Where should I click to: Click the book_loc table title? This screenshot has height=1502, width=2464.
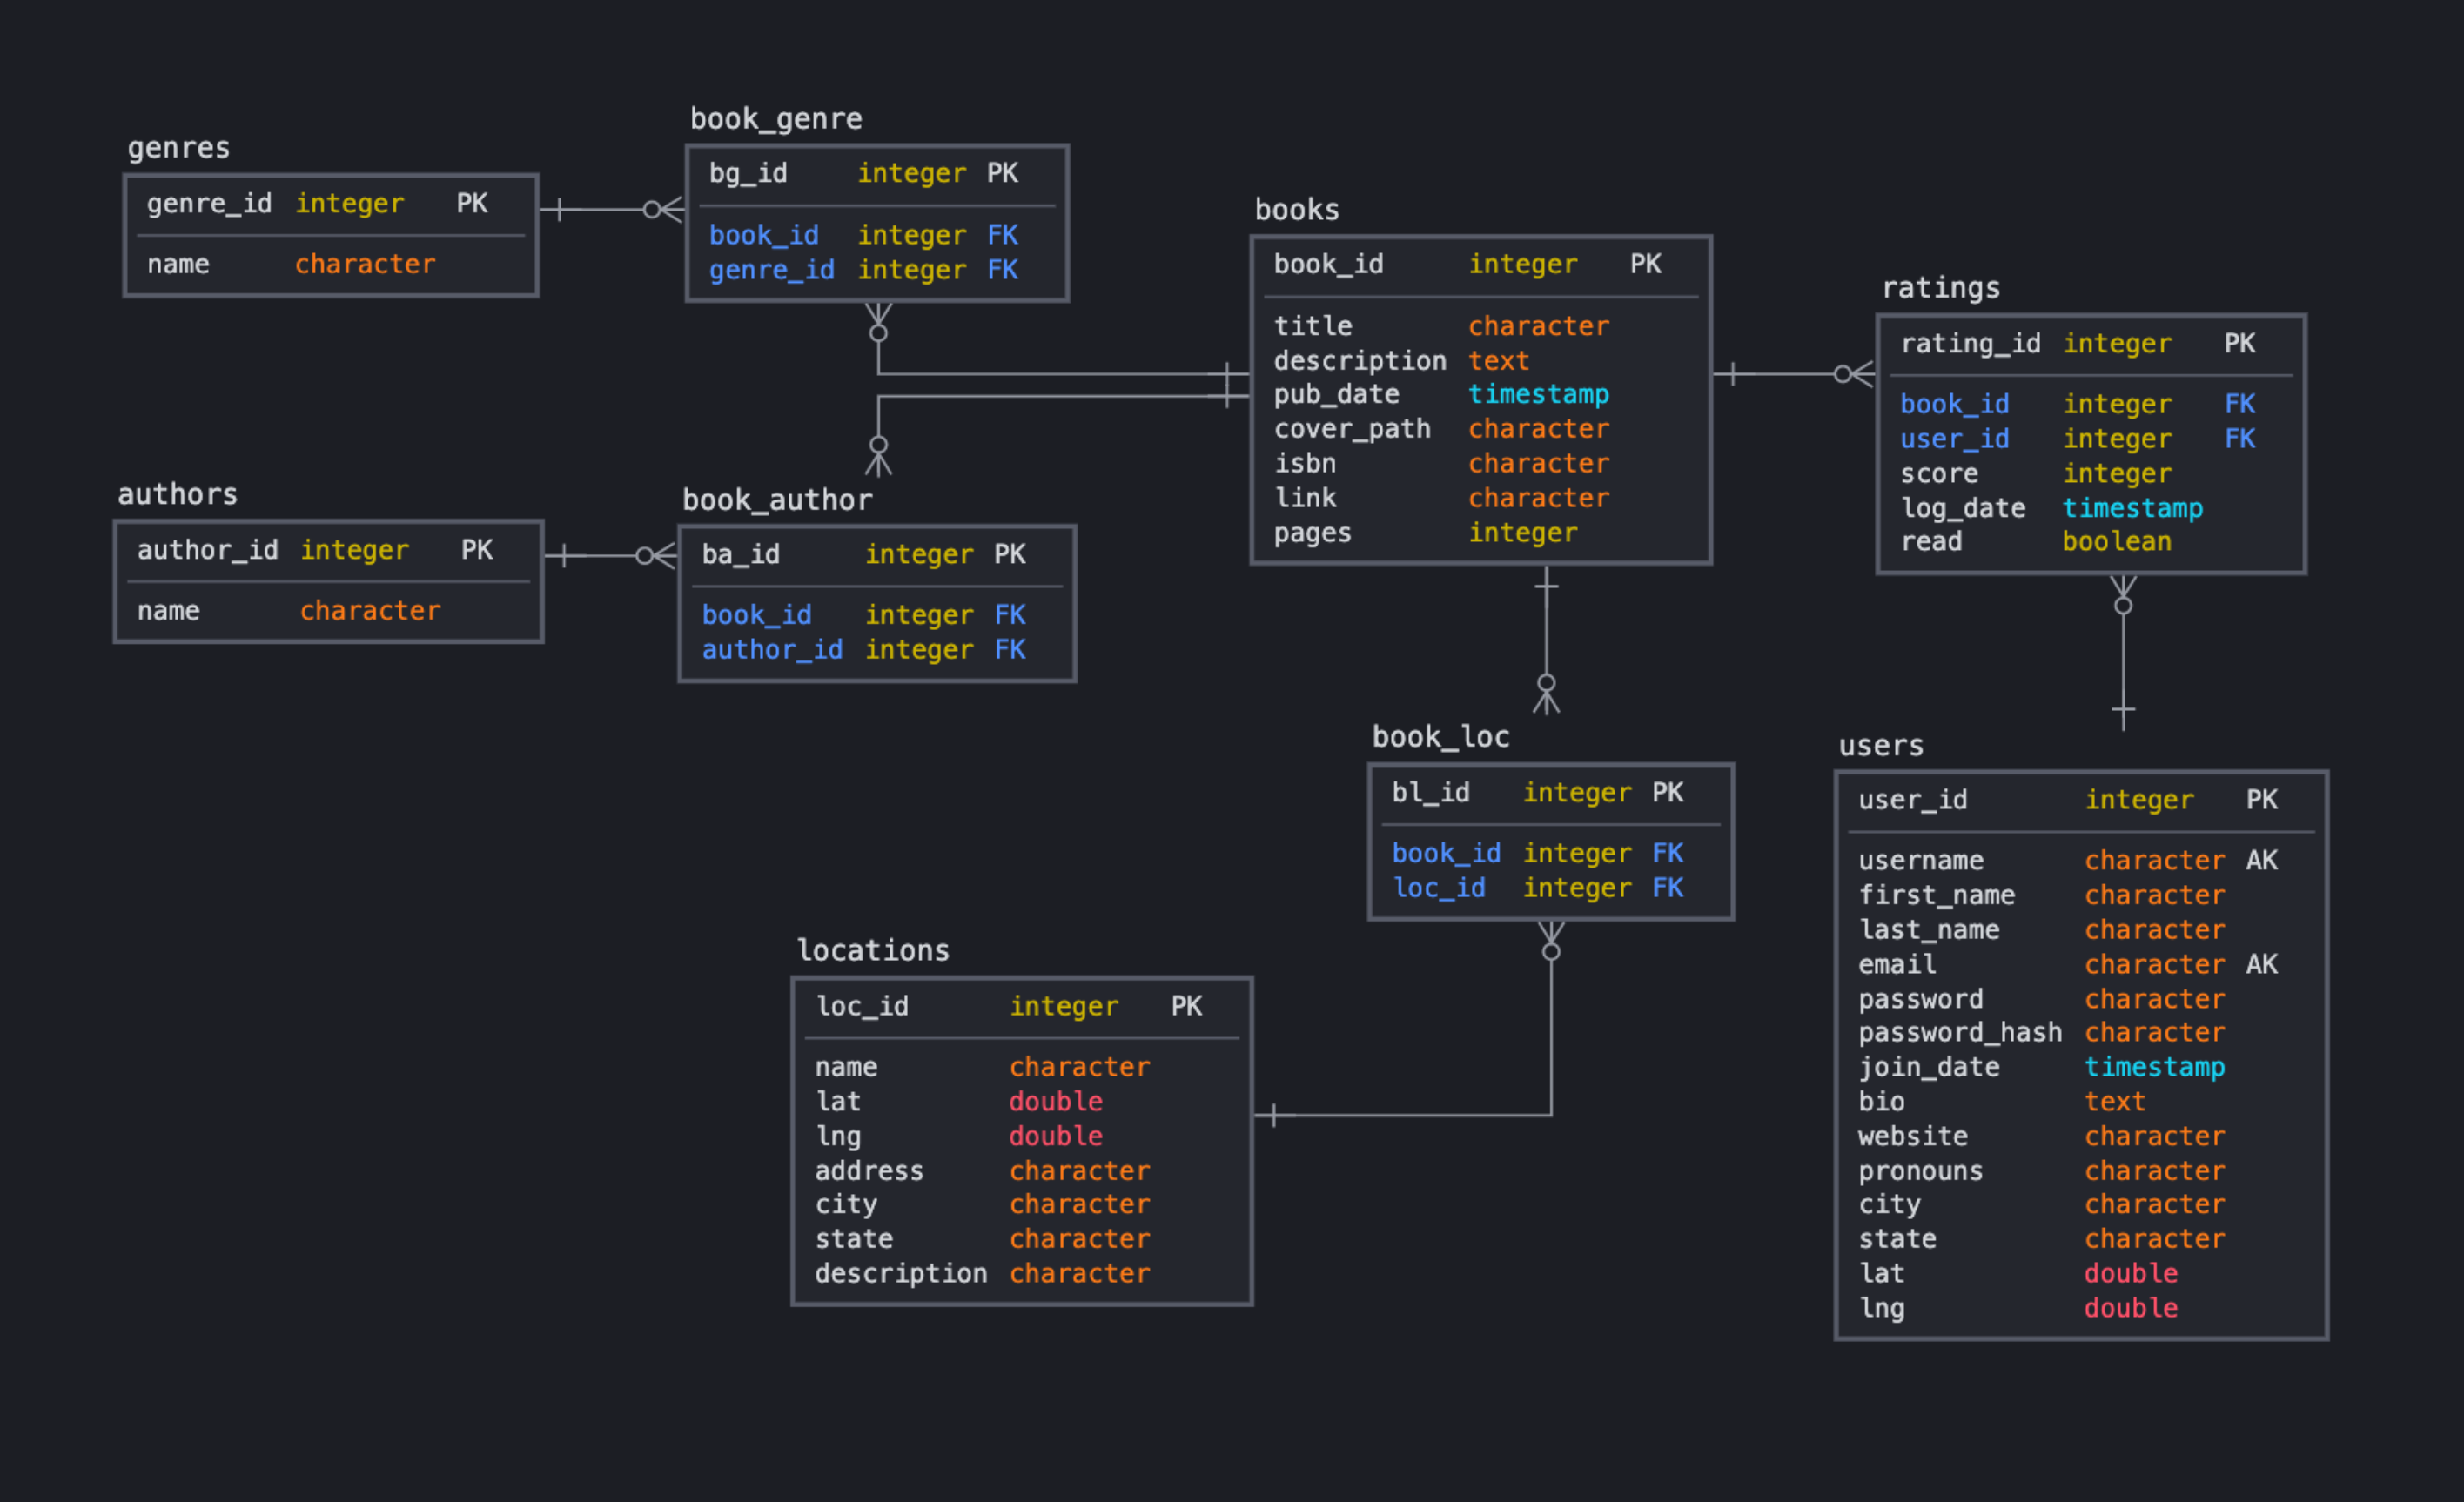(1440, 737)
